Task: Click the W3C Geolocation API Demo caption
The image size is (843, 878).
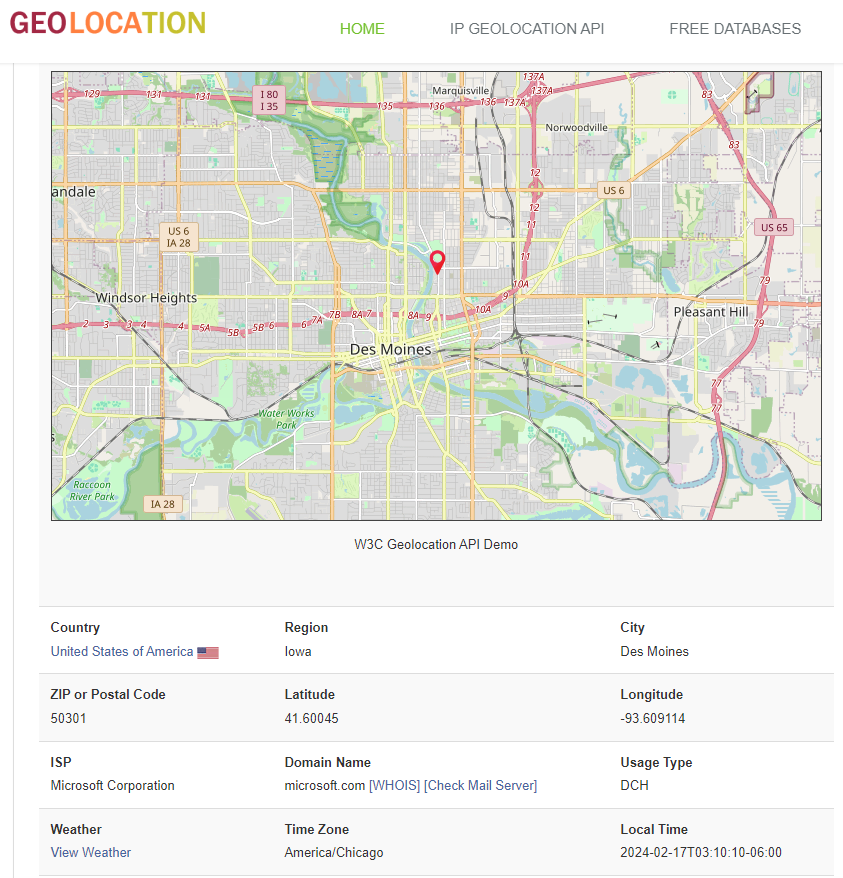Action: click(436, 544)
